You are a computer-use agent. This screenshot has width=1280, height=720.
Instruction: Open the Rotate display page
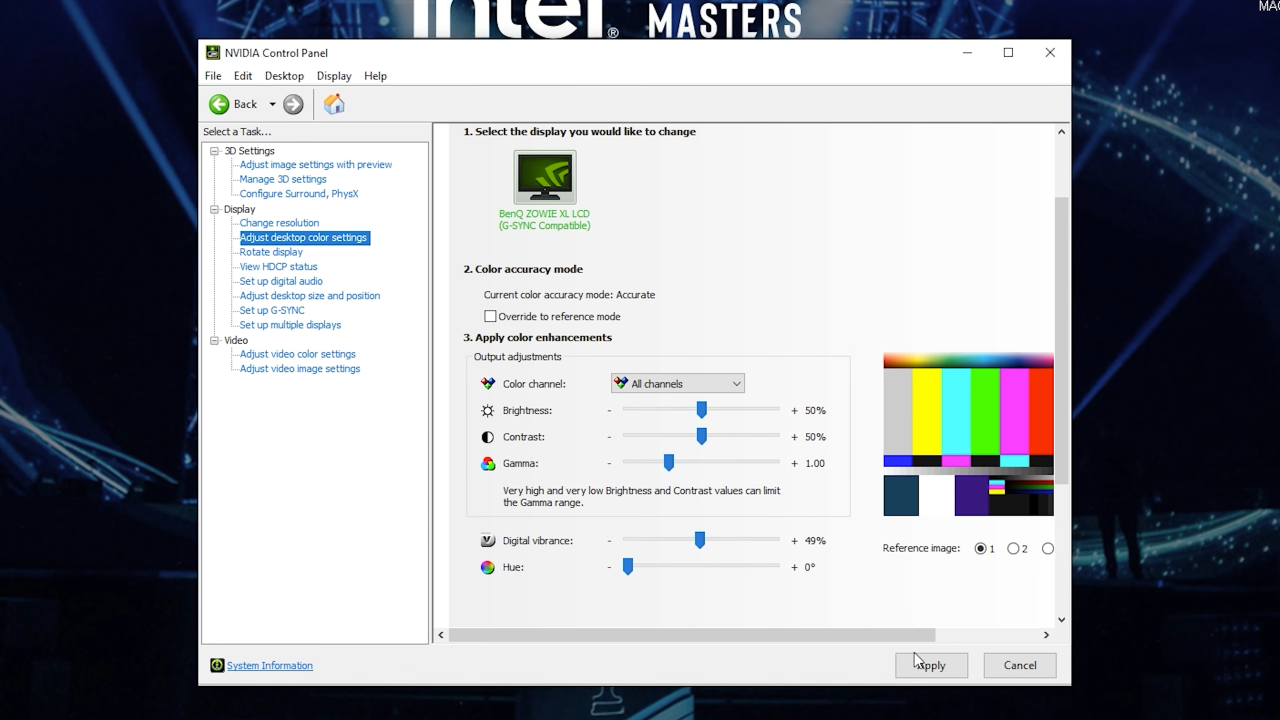(x=271, y=252)
